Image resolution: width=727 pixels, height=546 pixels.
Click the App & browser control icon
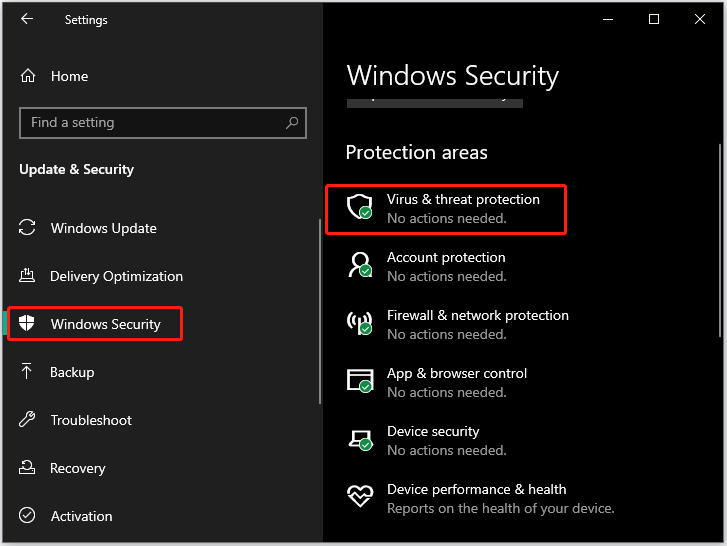click(359, 381)
